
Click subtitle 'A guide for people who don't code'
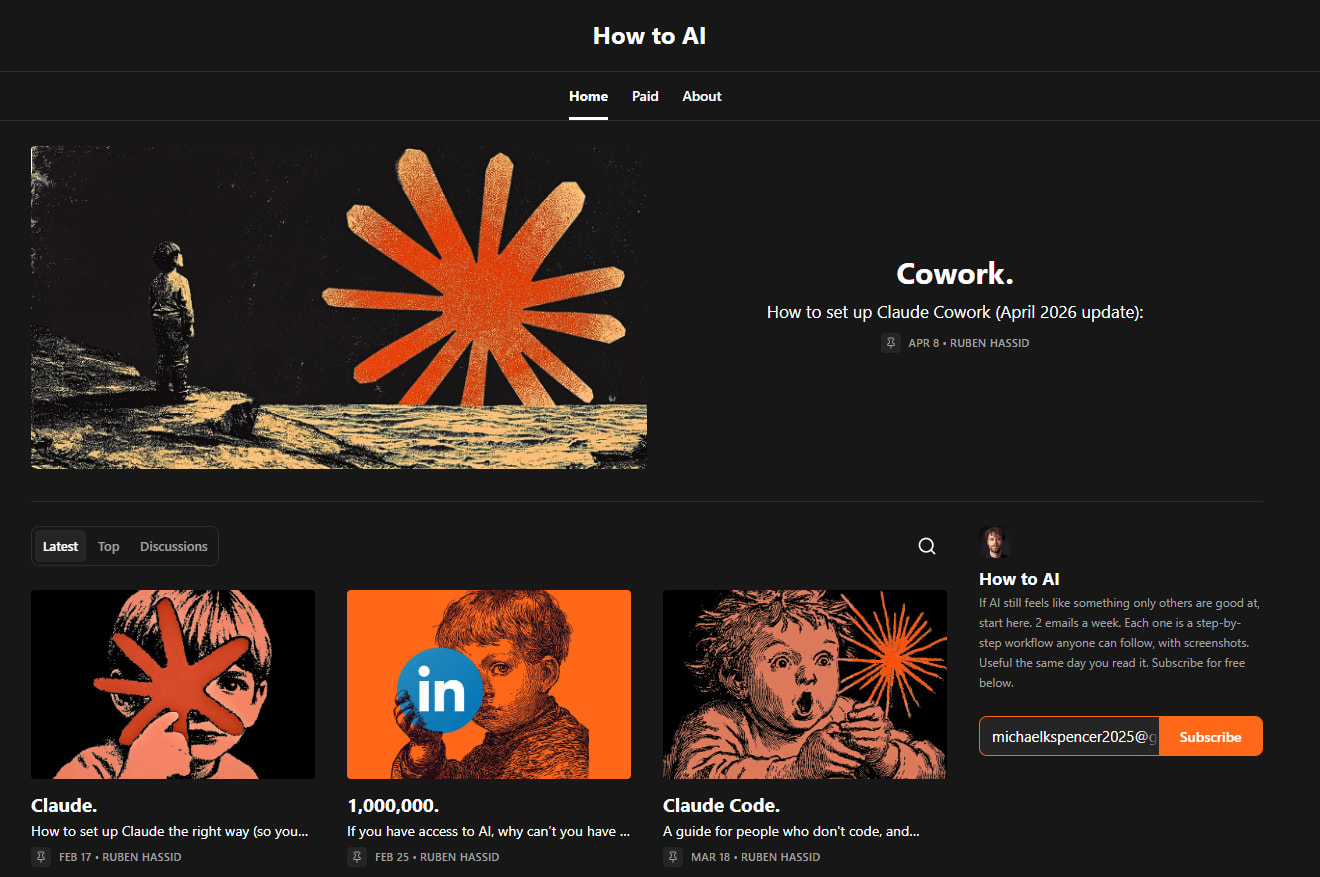coord(791,831)
